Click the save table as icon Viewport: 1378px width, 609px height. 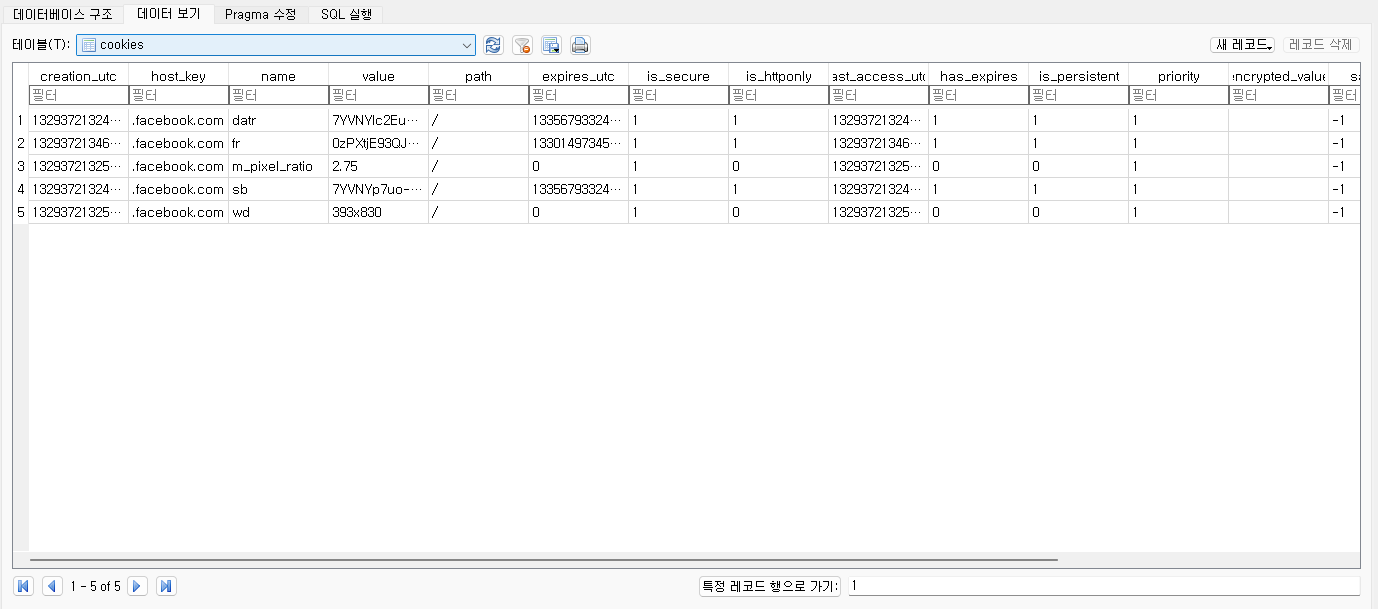point(551,45)
